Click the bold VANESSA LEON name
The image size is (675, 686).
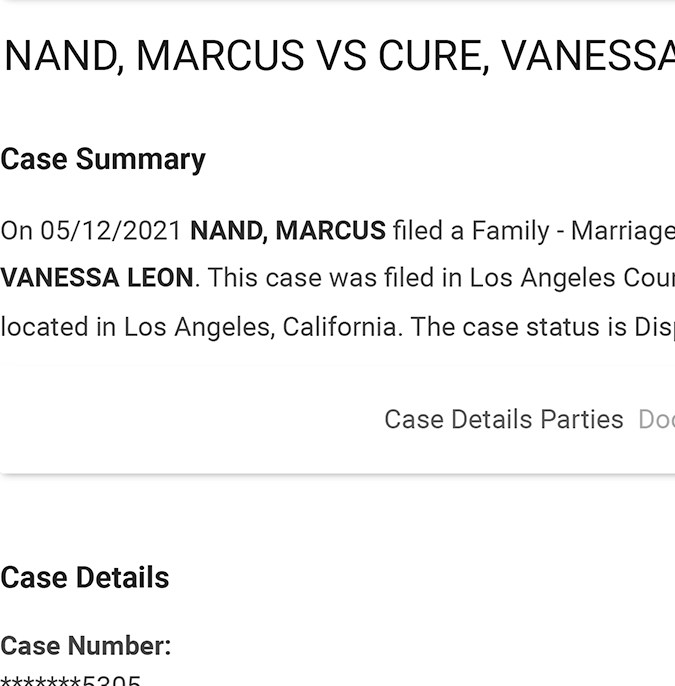[x=97, y=277]
